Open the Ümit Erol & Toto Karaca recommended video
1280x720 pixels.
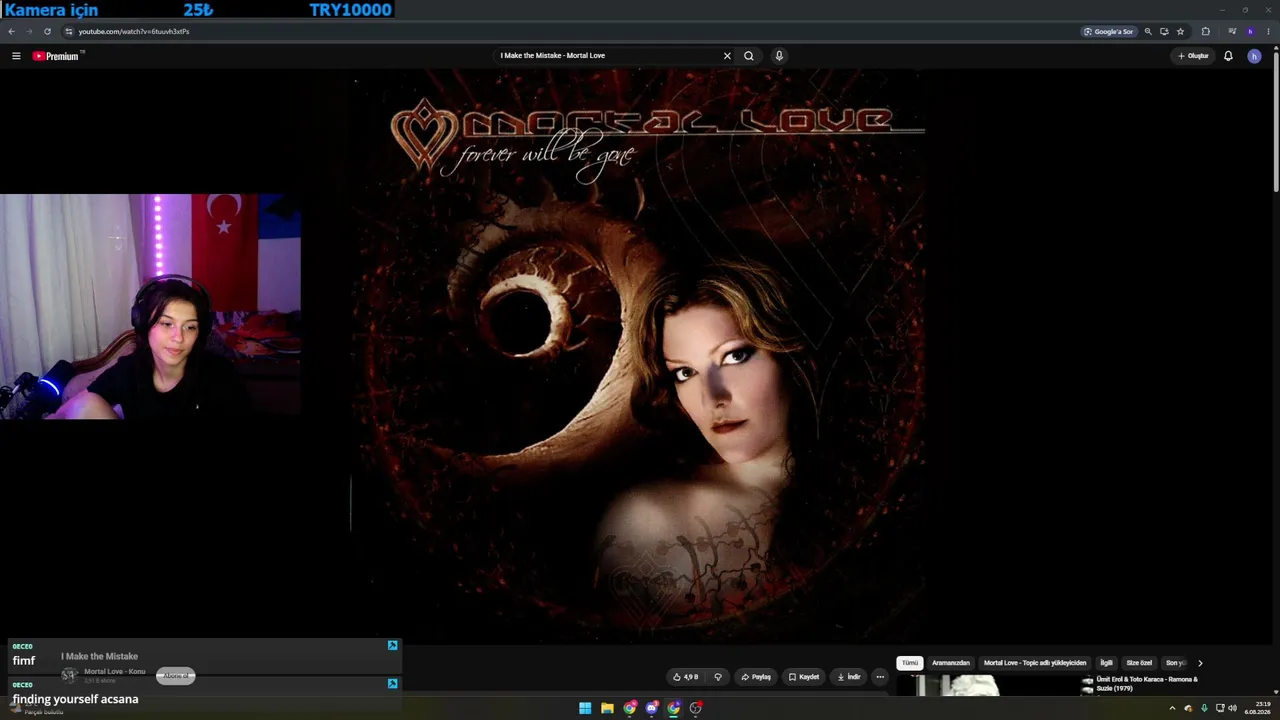[x=1147, y=684]
